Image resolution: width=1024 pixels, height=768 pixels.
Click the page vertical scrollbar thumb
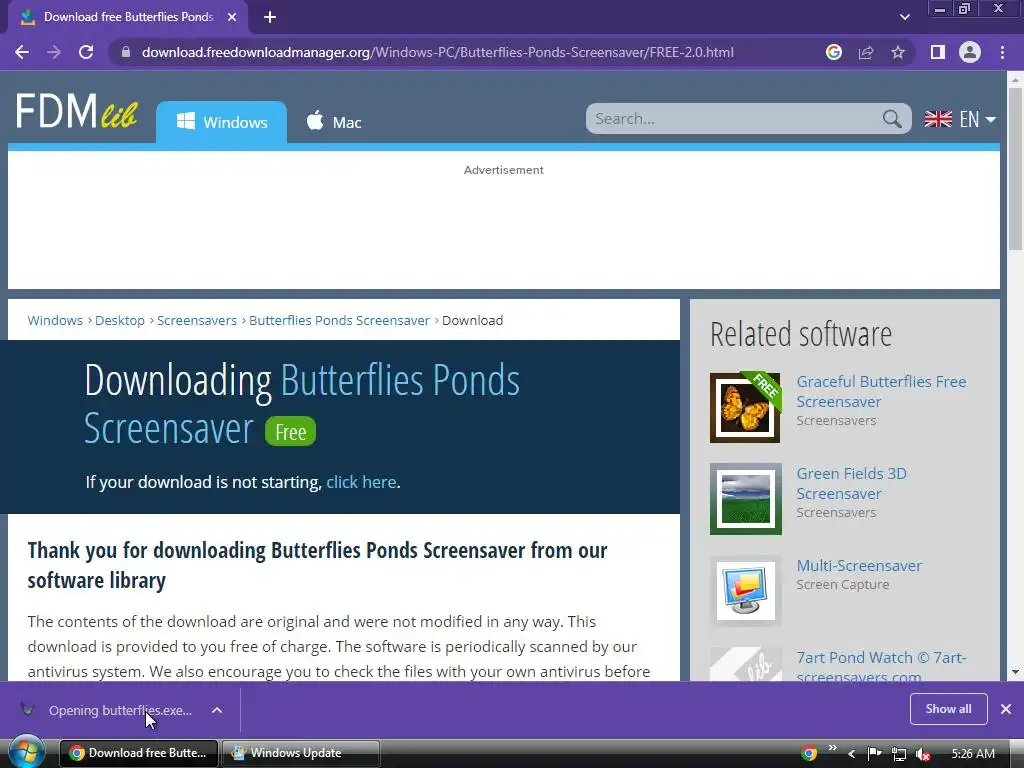1015,168
